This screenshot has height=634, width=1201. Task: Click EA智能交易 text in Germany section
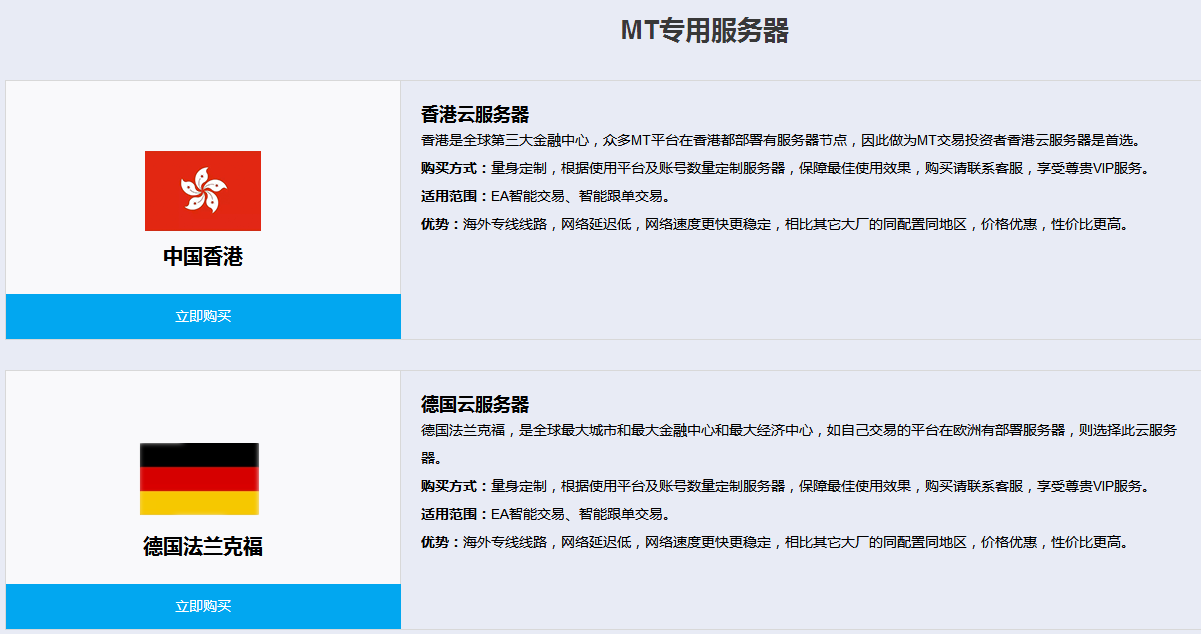[x=528, y=514]
